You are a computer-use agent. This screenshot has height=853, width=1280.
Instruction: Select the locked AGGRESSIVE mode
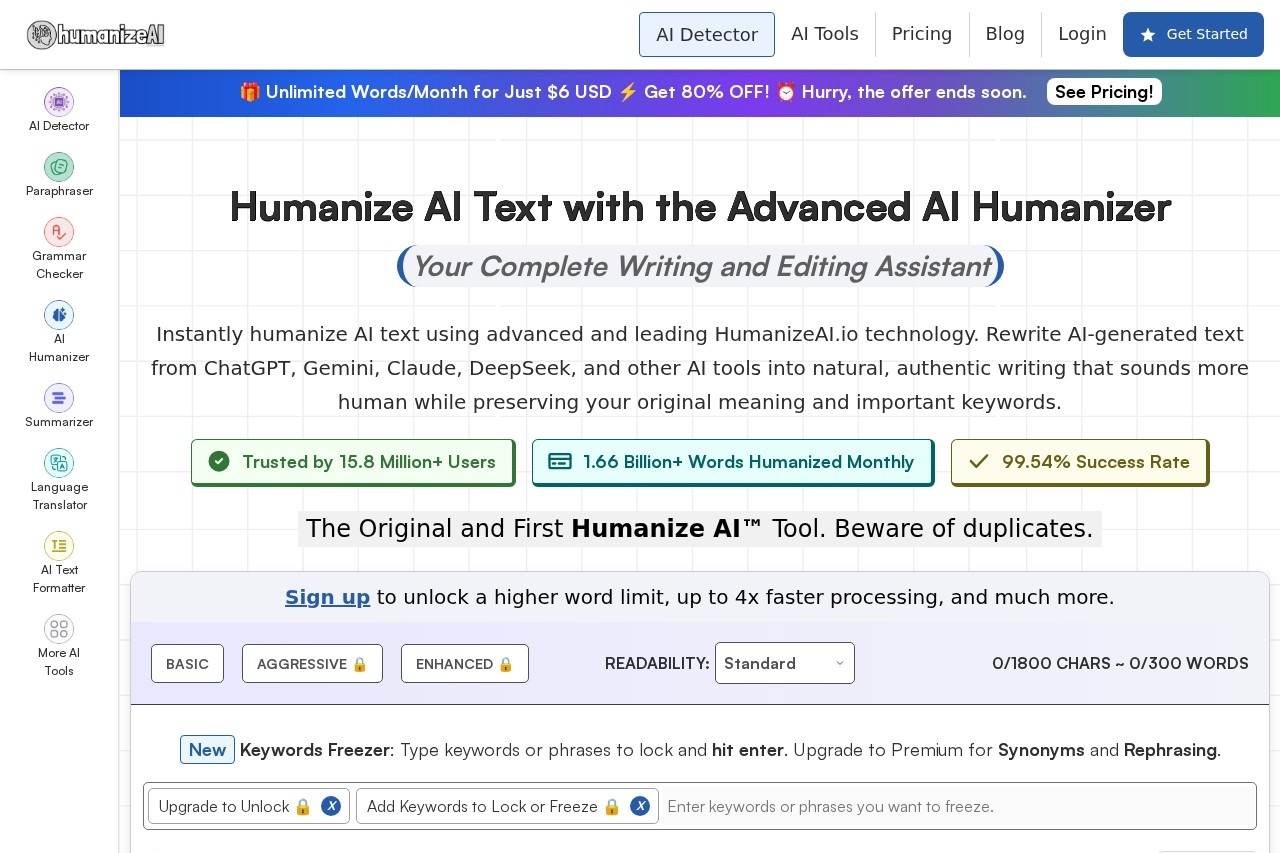pyautogui.click(x=312, y=664)
